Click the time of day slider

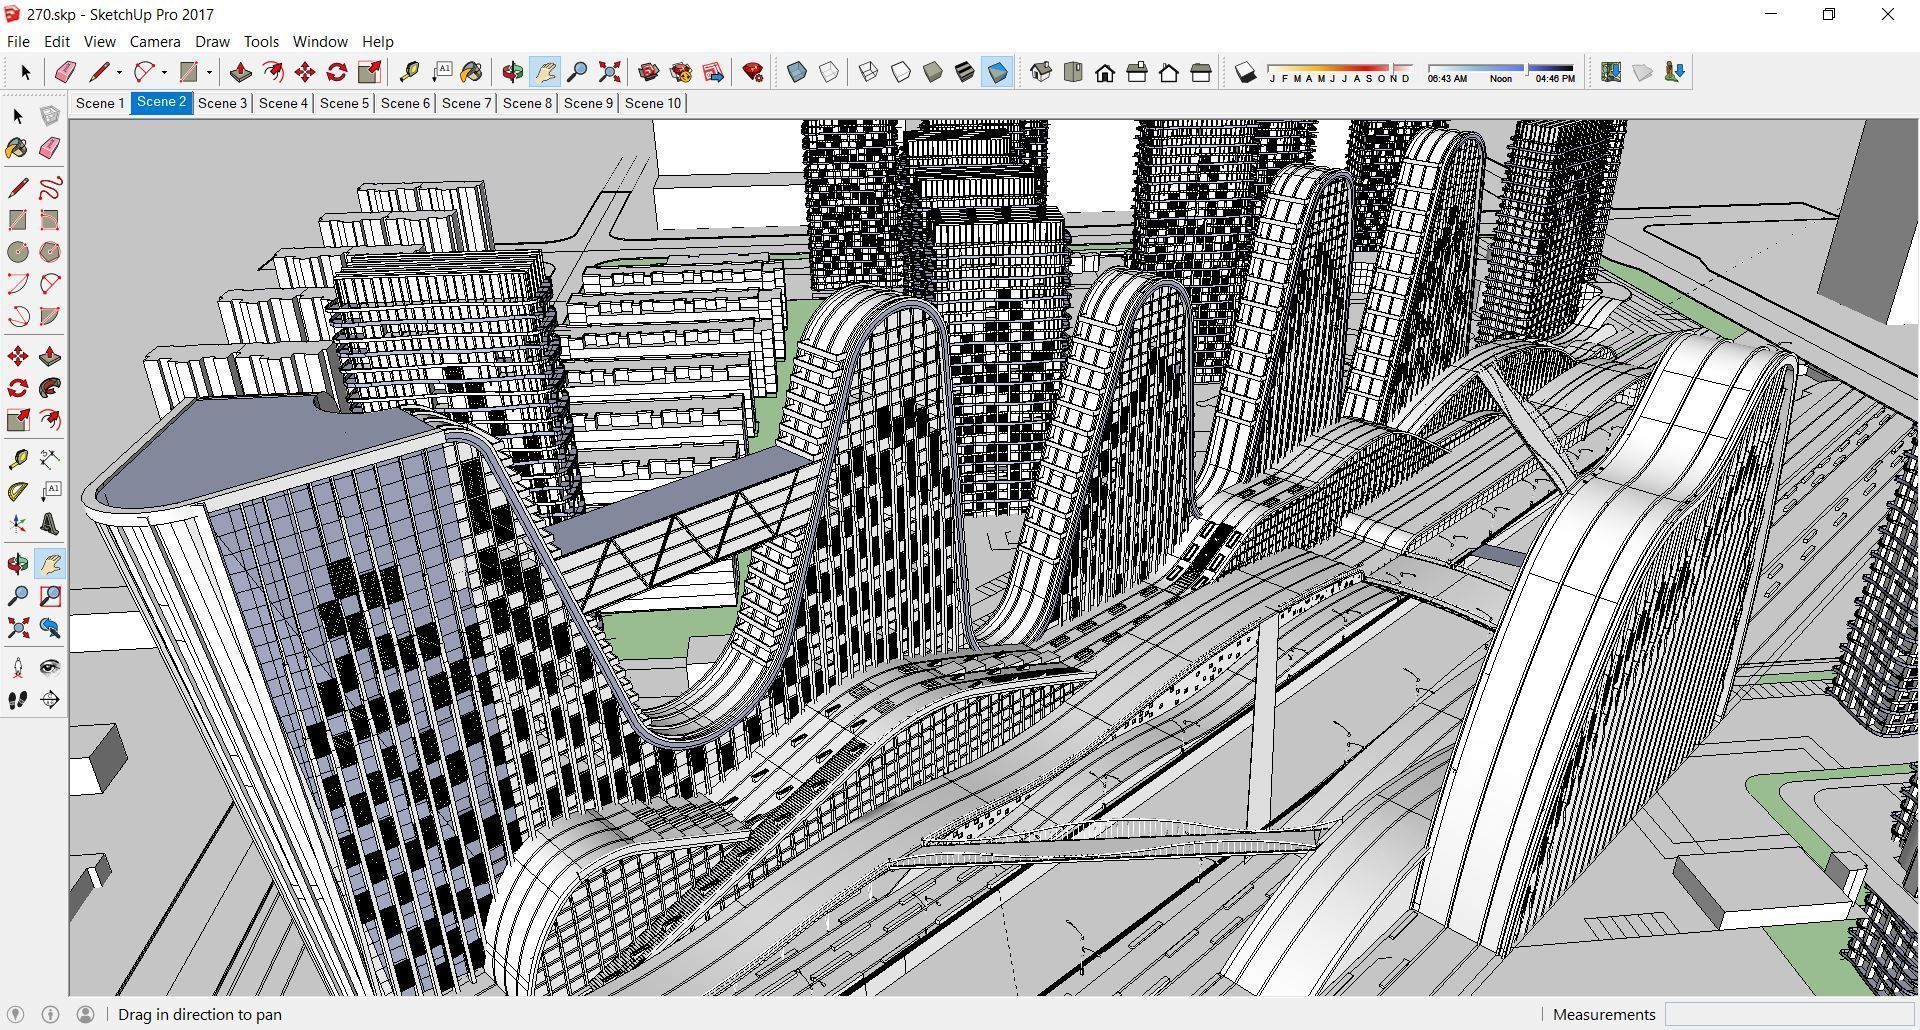tap(1501, 68)
